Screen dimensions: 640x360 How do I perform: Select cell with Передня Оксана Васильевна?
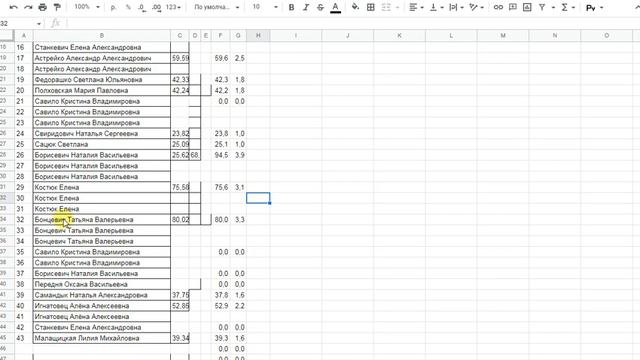pyautogui.click(x=102, y=284)
